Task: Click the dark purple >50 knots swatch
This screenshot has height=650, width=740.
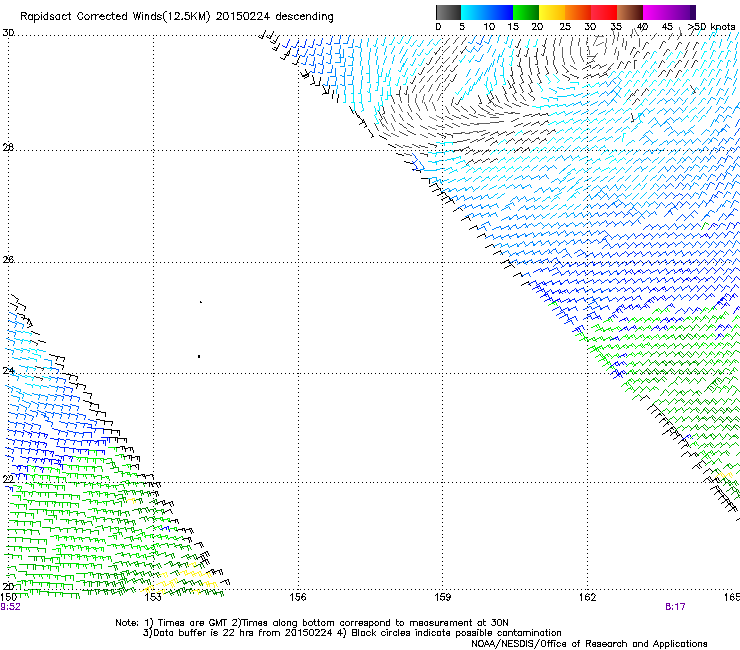Action: [x=693, y=12]
